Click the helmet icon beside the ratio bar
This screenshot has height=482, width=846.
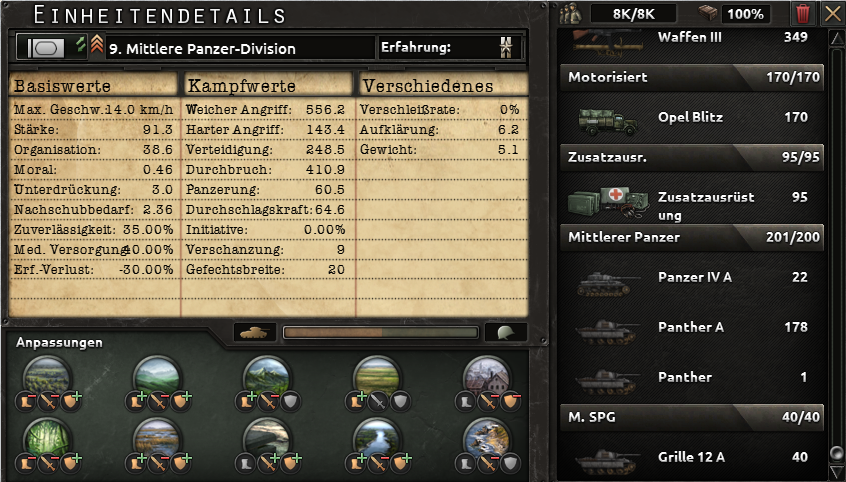506,332
